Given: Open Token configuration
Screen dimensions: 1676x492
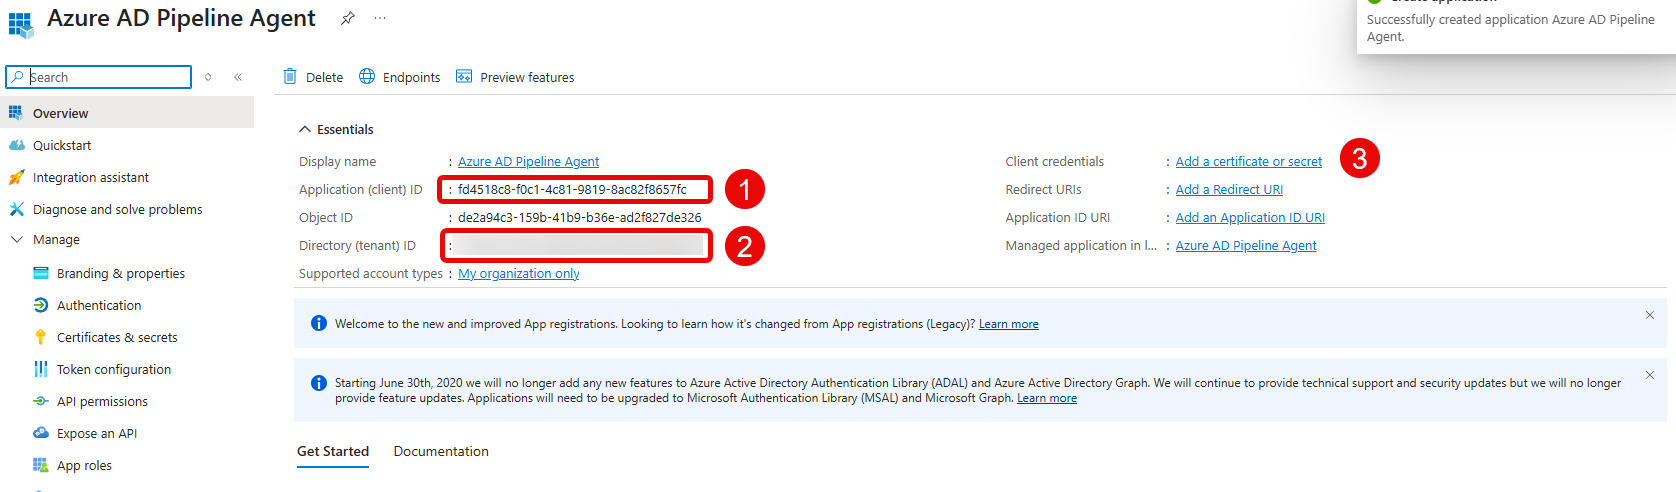Looking at the screenshot, I should coord(114,369).
